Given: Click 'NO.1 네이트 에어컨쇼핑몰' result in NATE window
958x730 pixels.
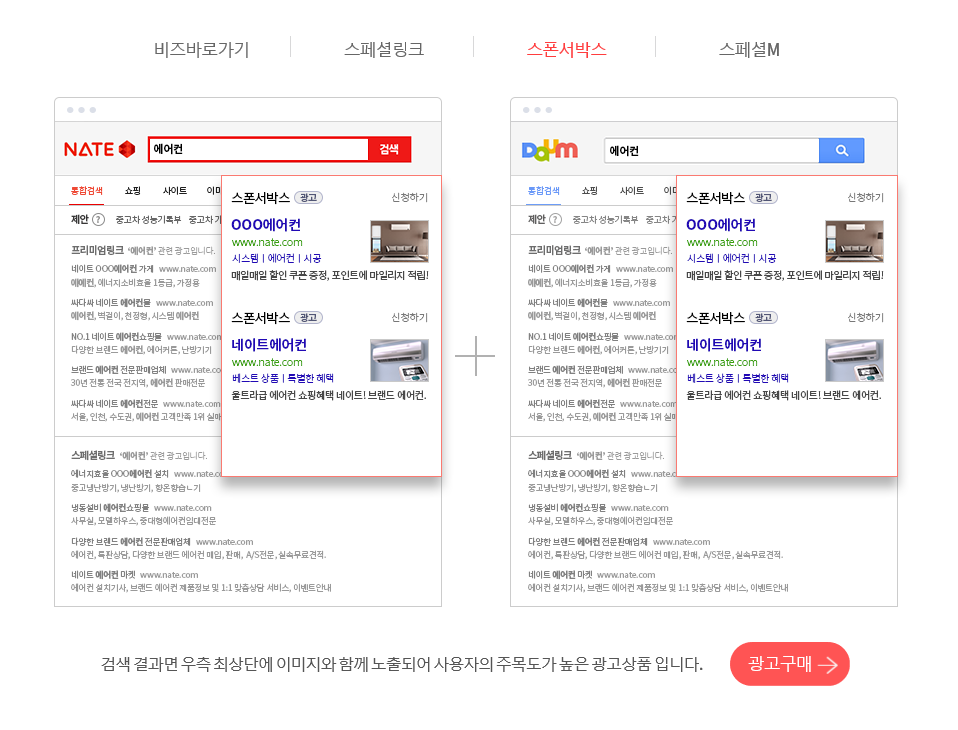Looking at the screenshot, I should point(116,337).
